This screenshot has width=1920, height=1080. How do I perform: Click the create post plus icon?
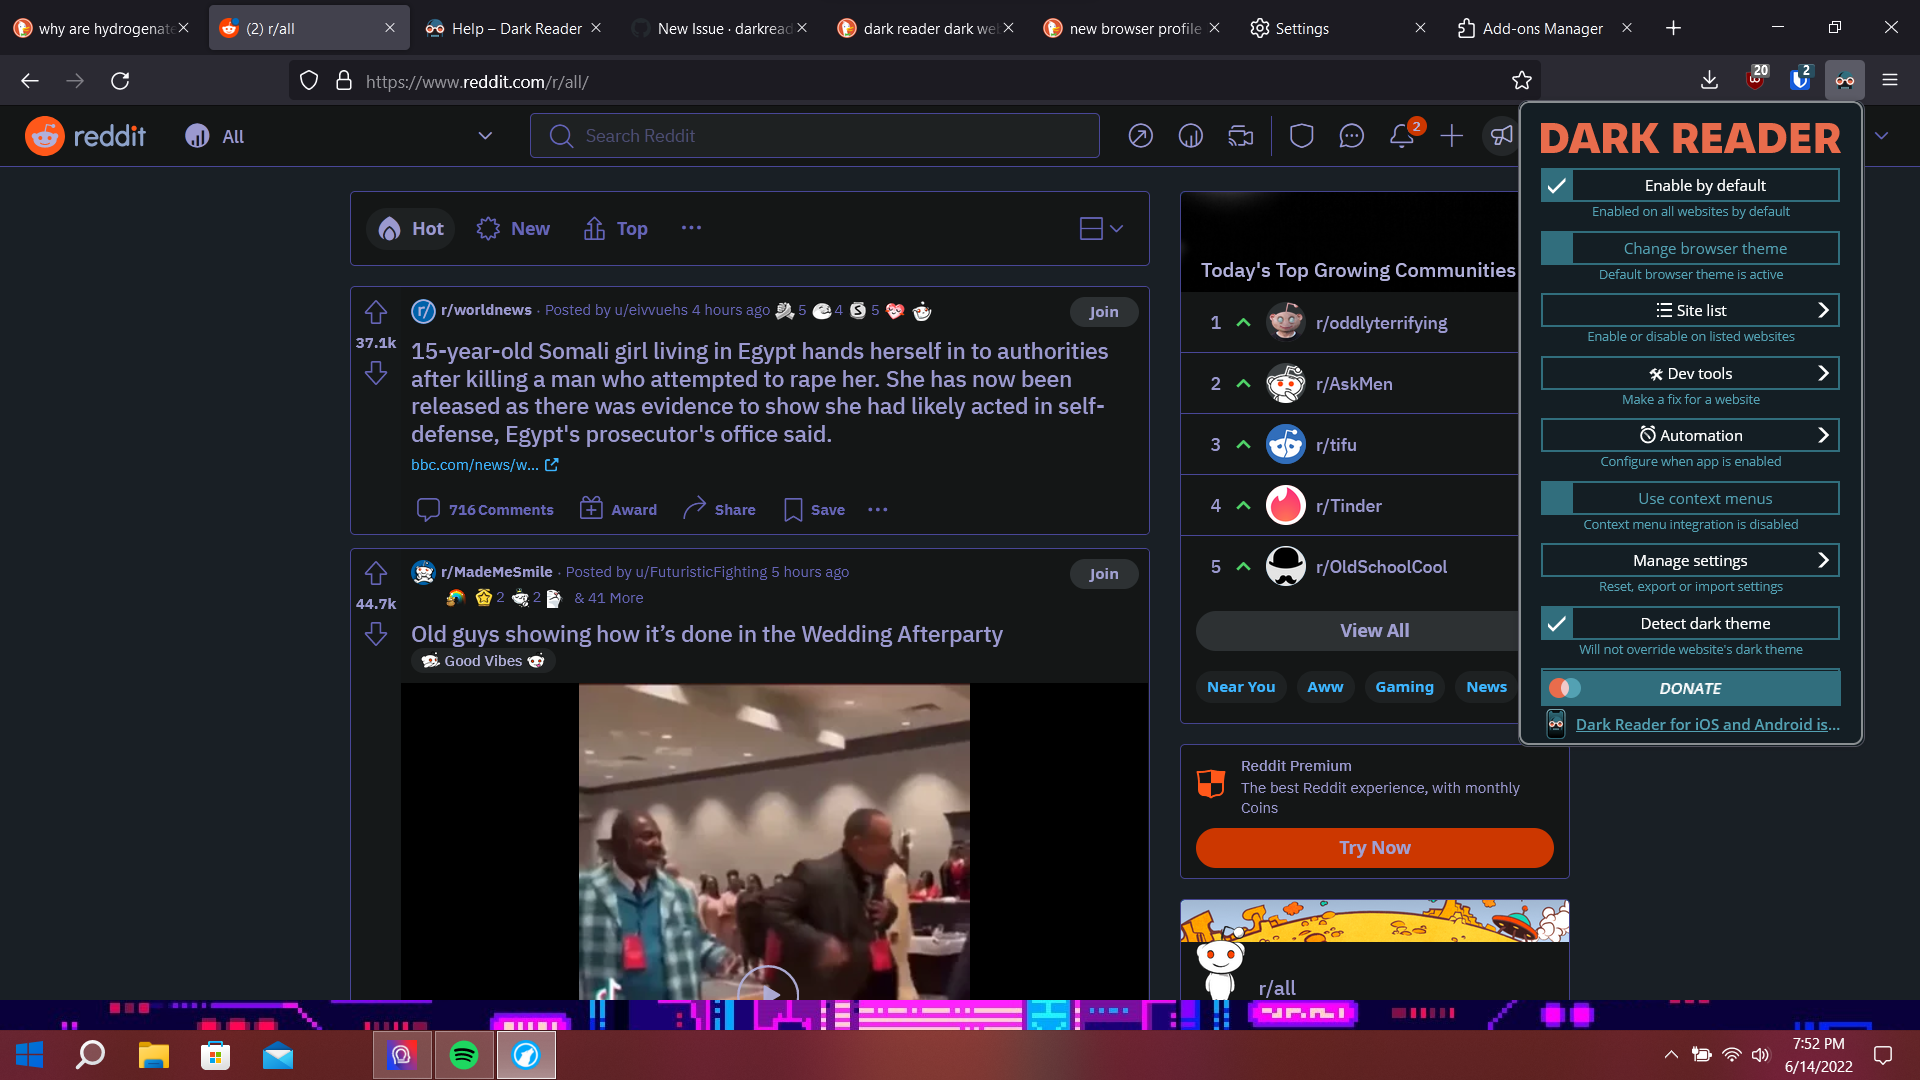(x=1451, y=136)
